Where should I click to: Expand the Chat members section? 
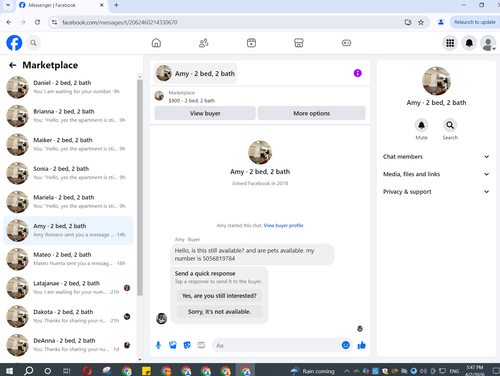[x=436, y=157]
